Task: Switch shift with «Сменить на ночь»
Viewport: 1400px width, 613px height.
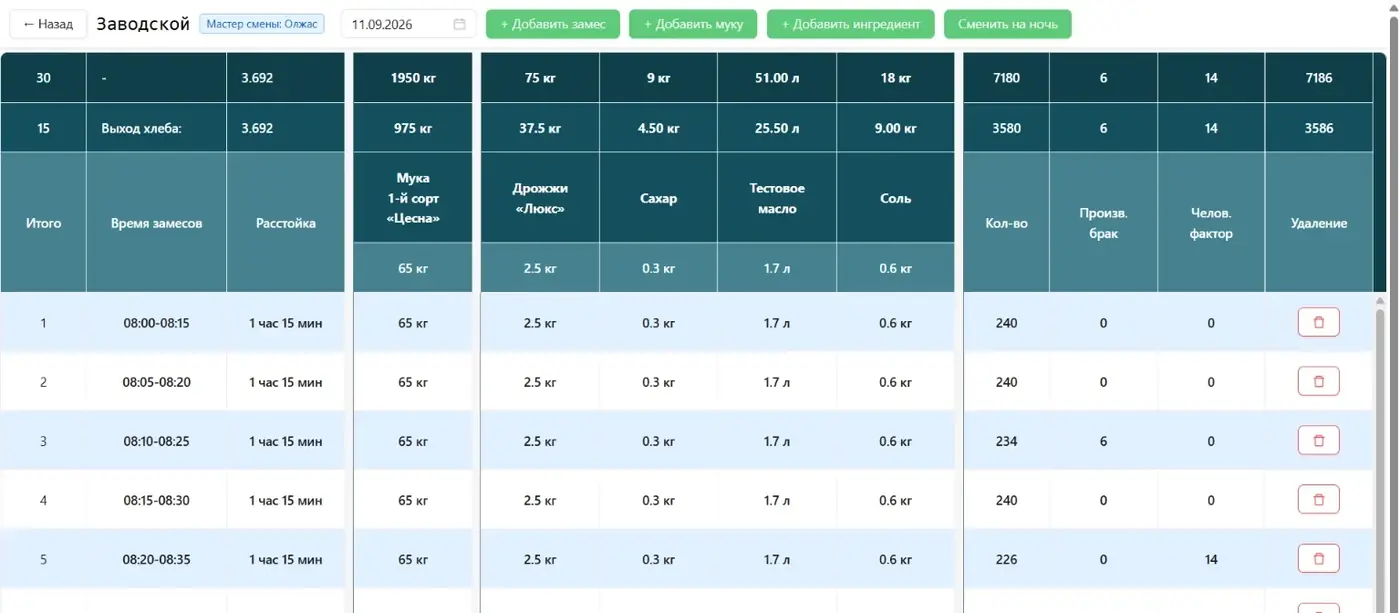Action: click(x=1007, y=24)
